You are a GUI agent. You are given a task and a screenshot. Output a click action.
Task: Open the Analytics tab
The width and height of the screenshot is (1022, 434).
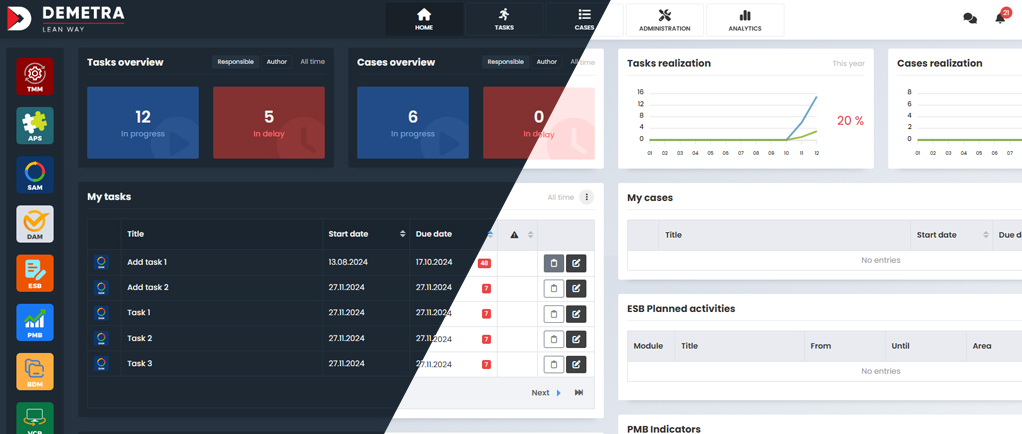point(745,20)
